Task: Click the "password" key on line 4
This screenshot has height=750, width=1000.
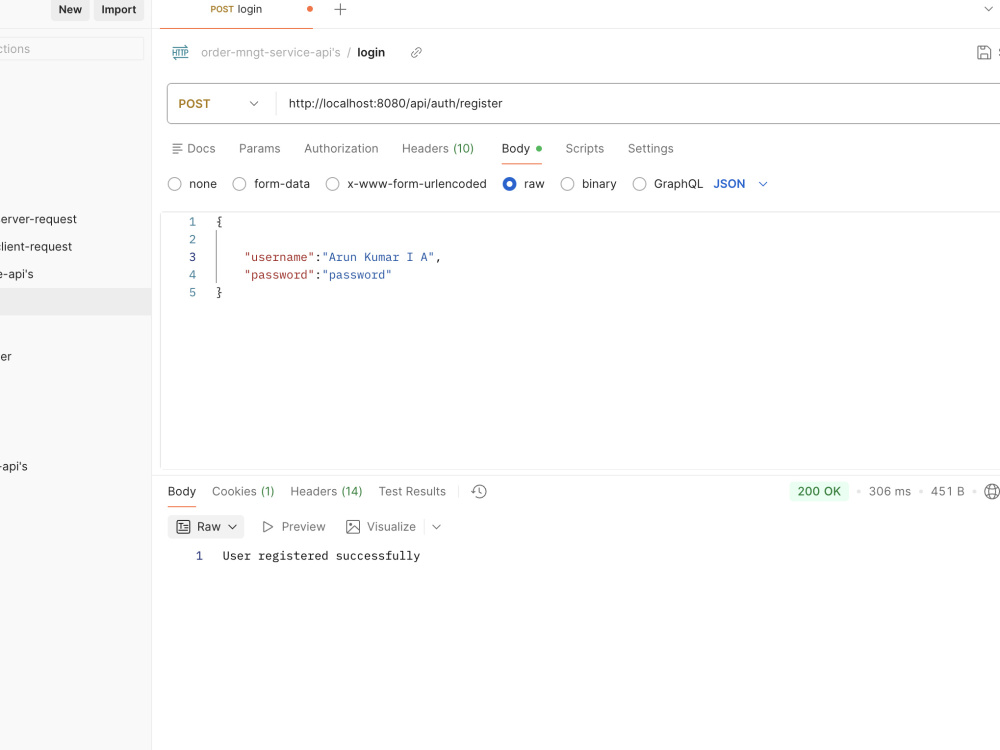Action: pos(279,275)
